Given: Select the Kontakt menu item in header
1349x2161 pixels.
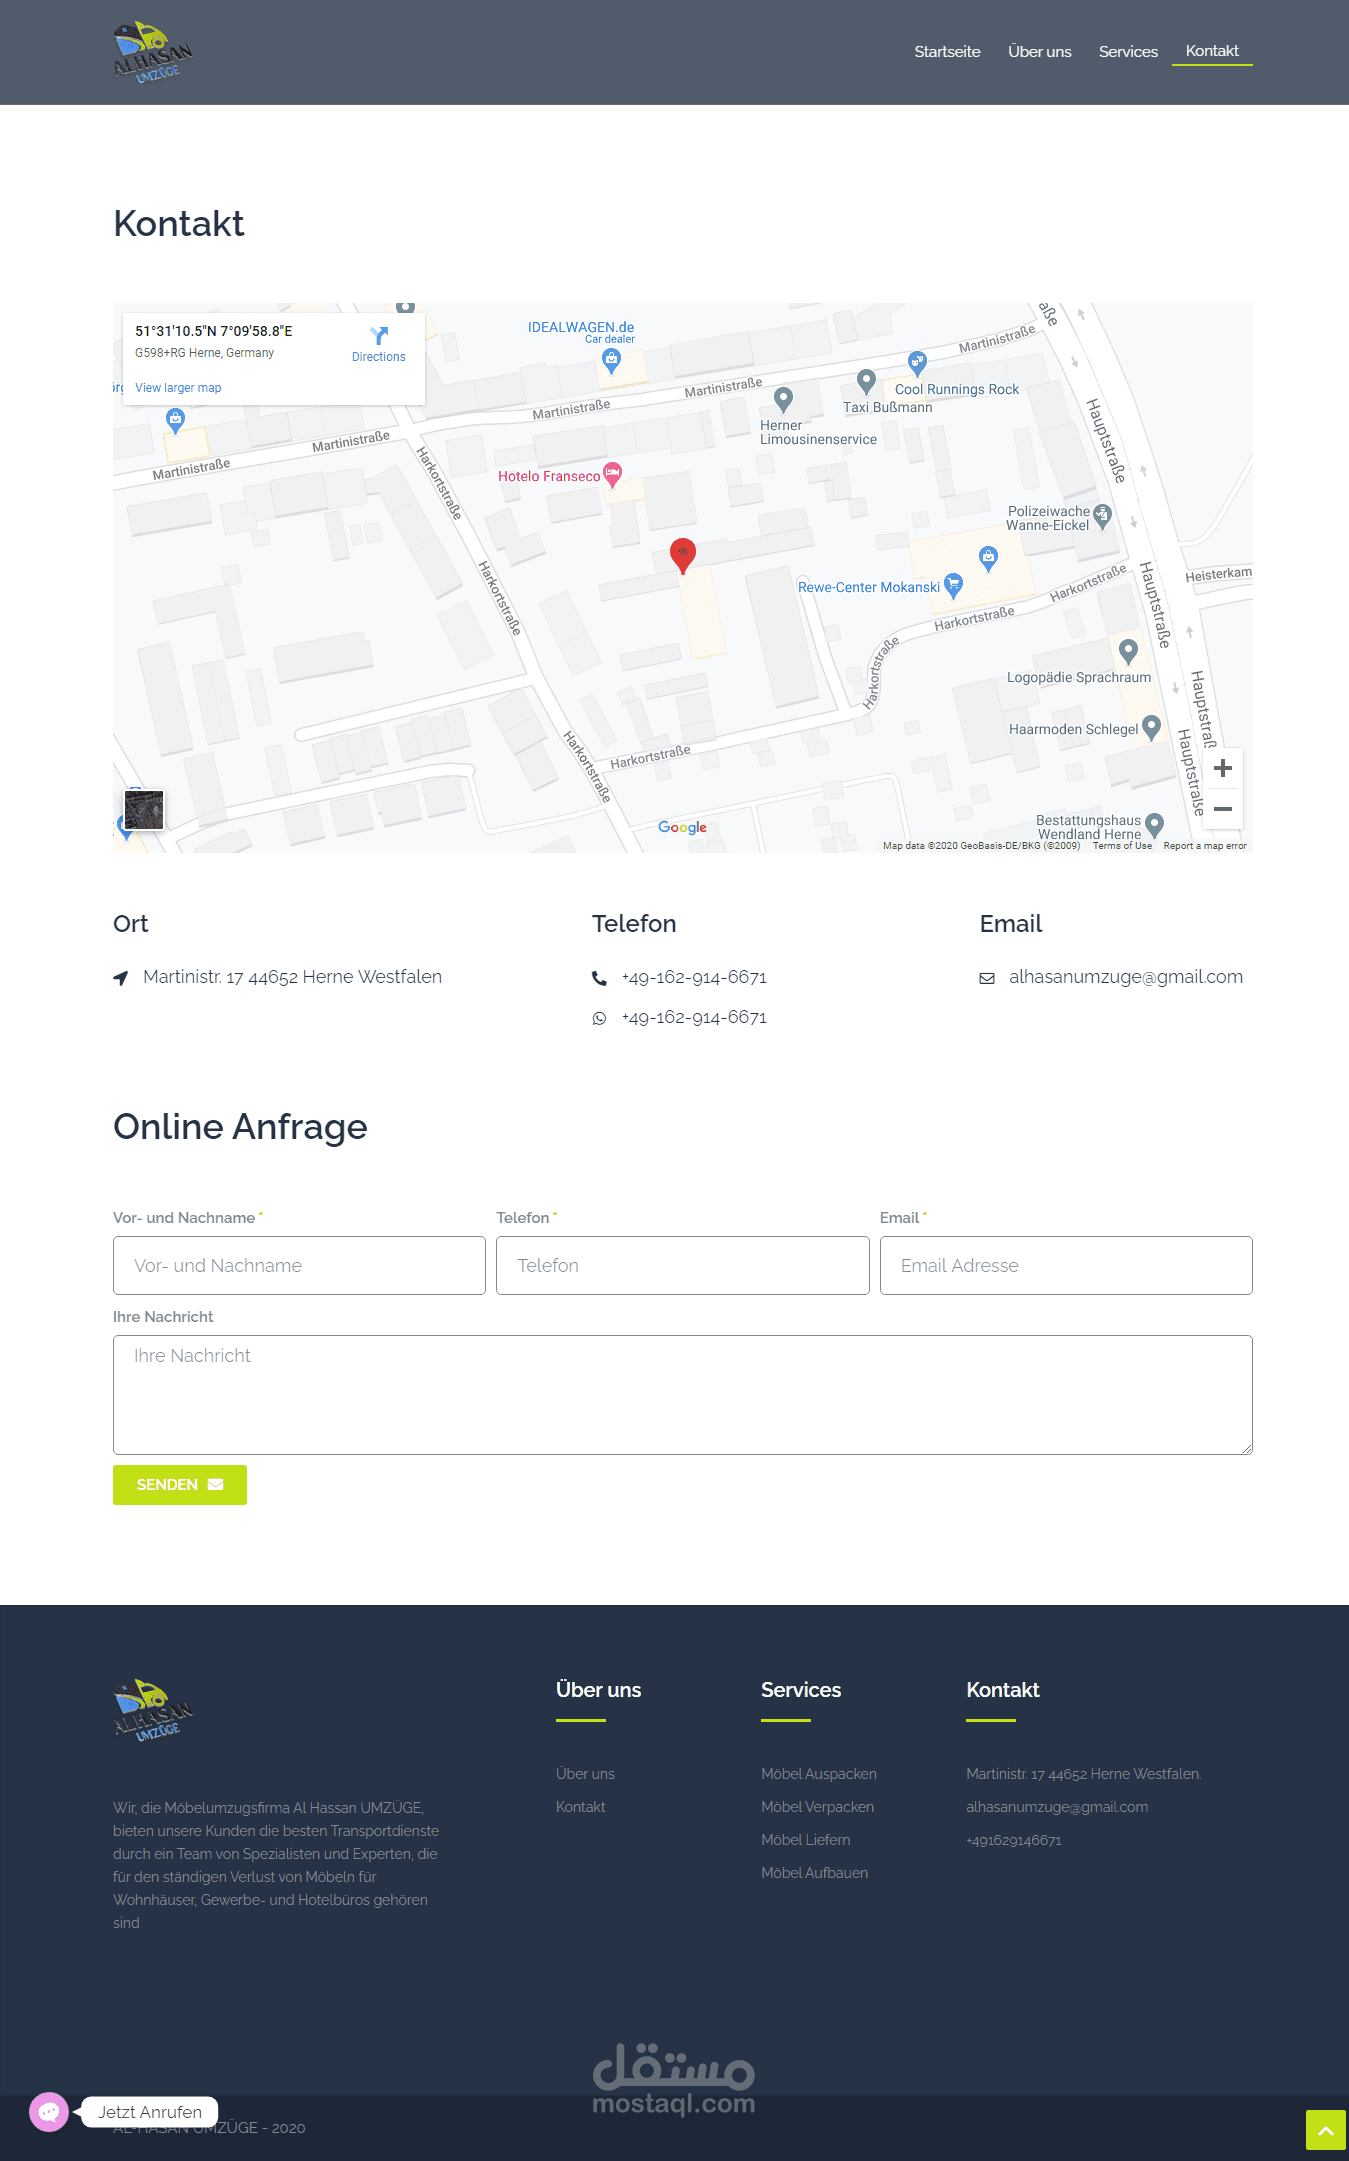Looking at the screenshot, I should pyautogui.click(x=1212, y=51).
